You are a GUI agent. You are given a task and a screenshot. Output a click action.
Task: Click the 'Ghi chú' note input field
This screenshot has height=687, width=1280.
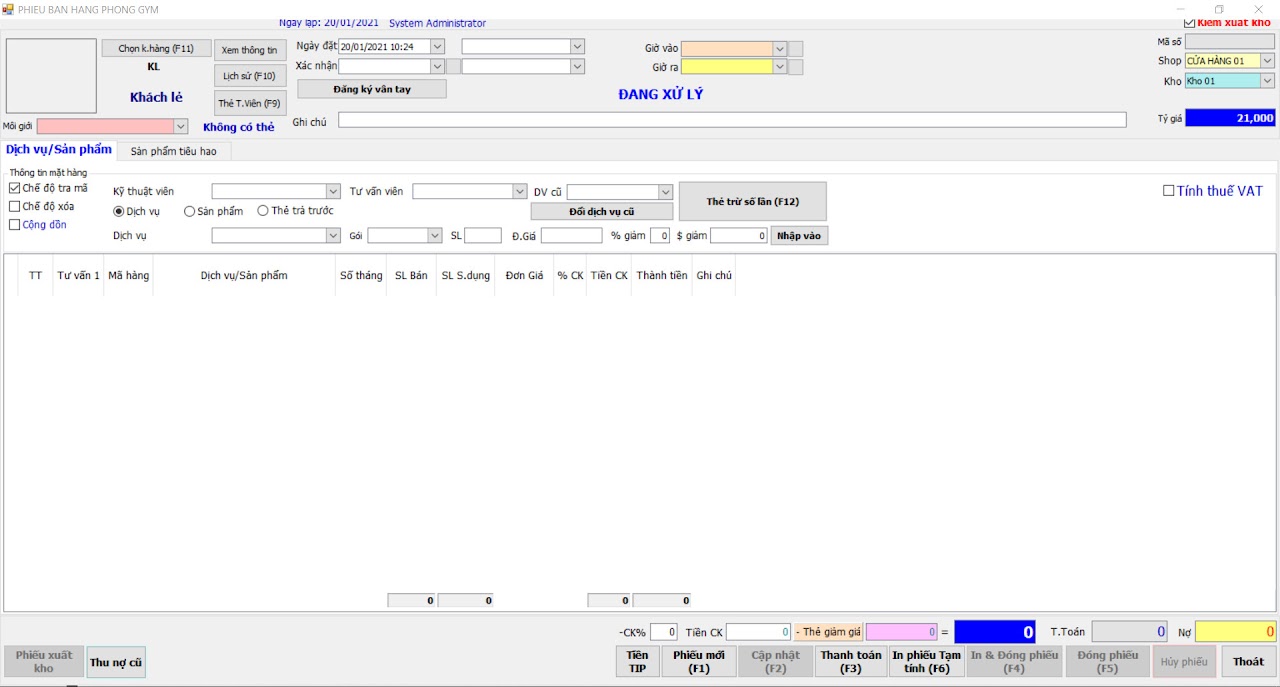[732, 120]
